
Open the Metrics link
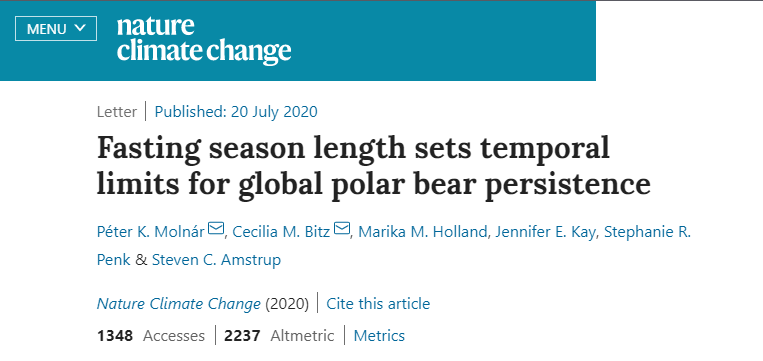tap(379, 336)
